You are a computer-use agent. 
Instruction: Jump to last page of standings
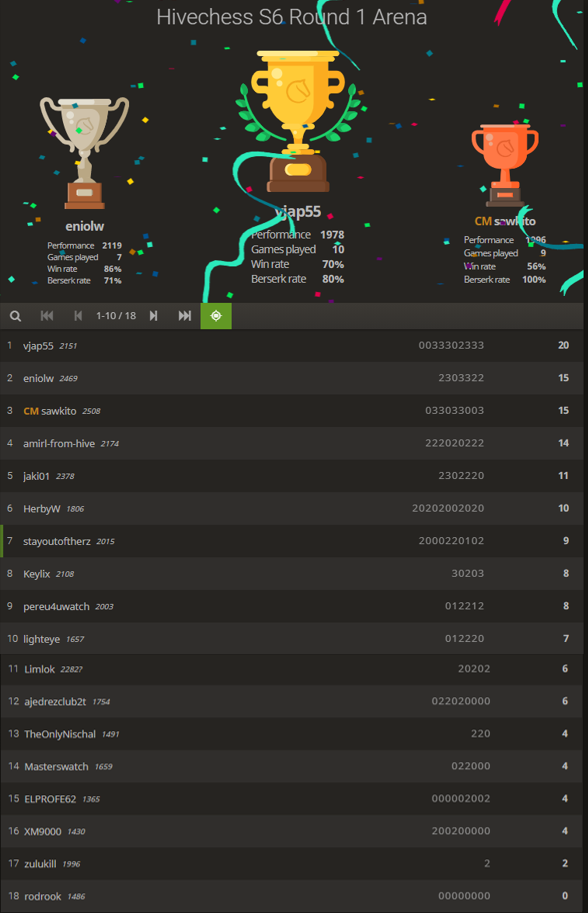click(x=185, y=316)
